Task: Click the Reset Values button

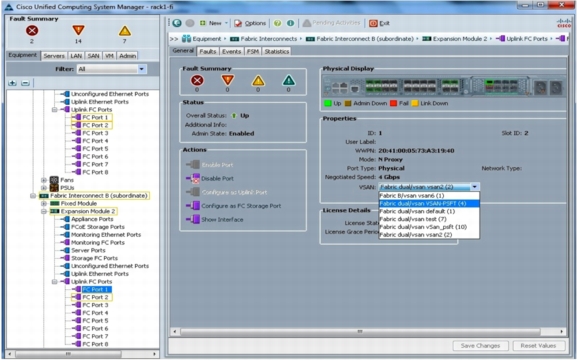Action: [538, 345]
